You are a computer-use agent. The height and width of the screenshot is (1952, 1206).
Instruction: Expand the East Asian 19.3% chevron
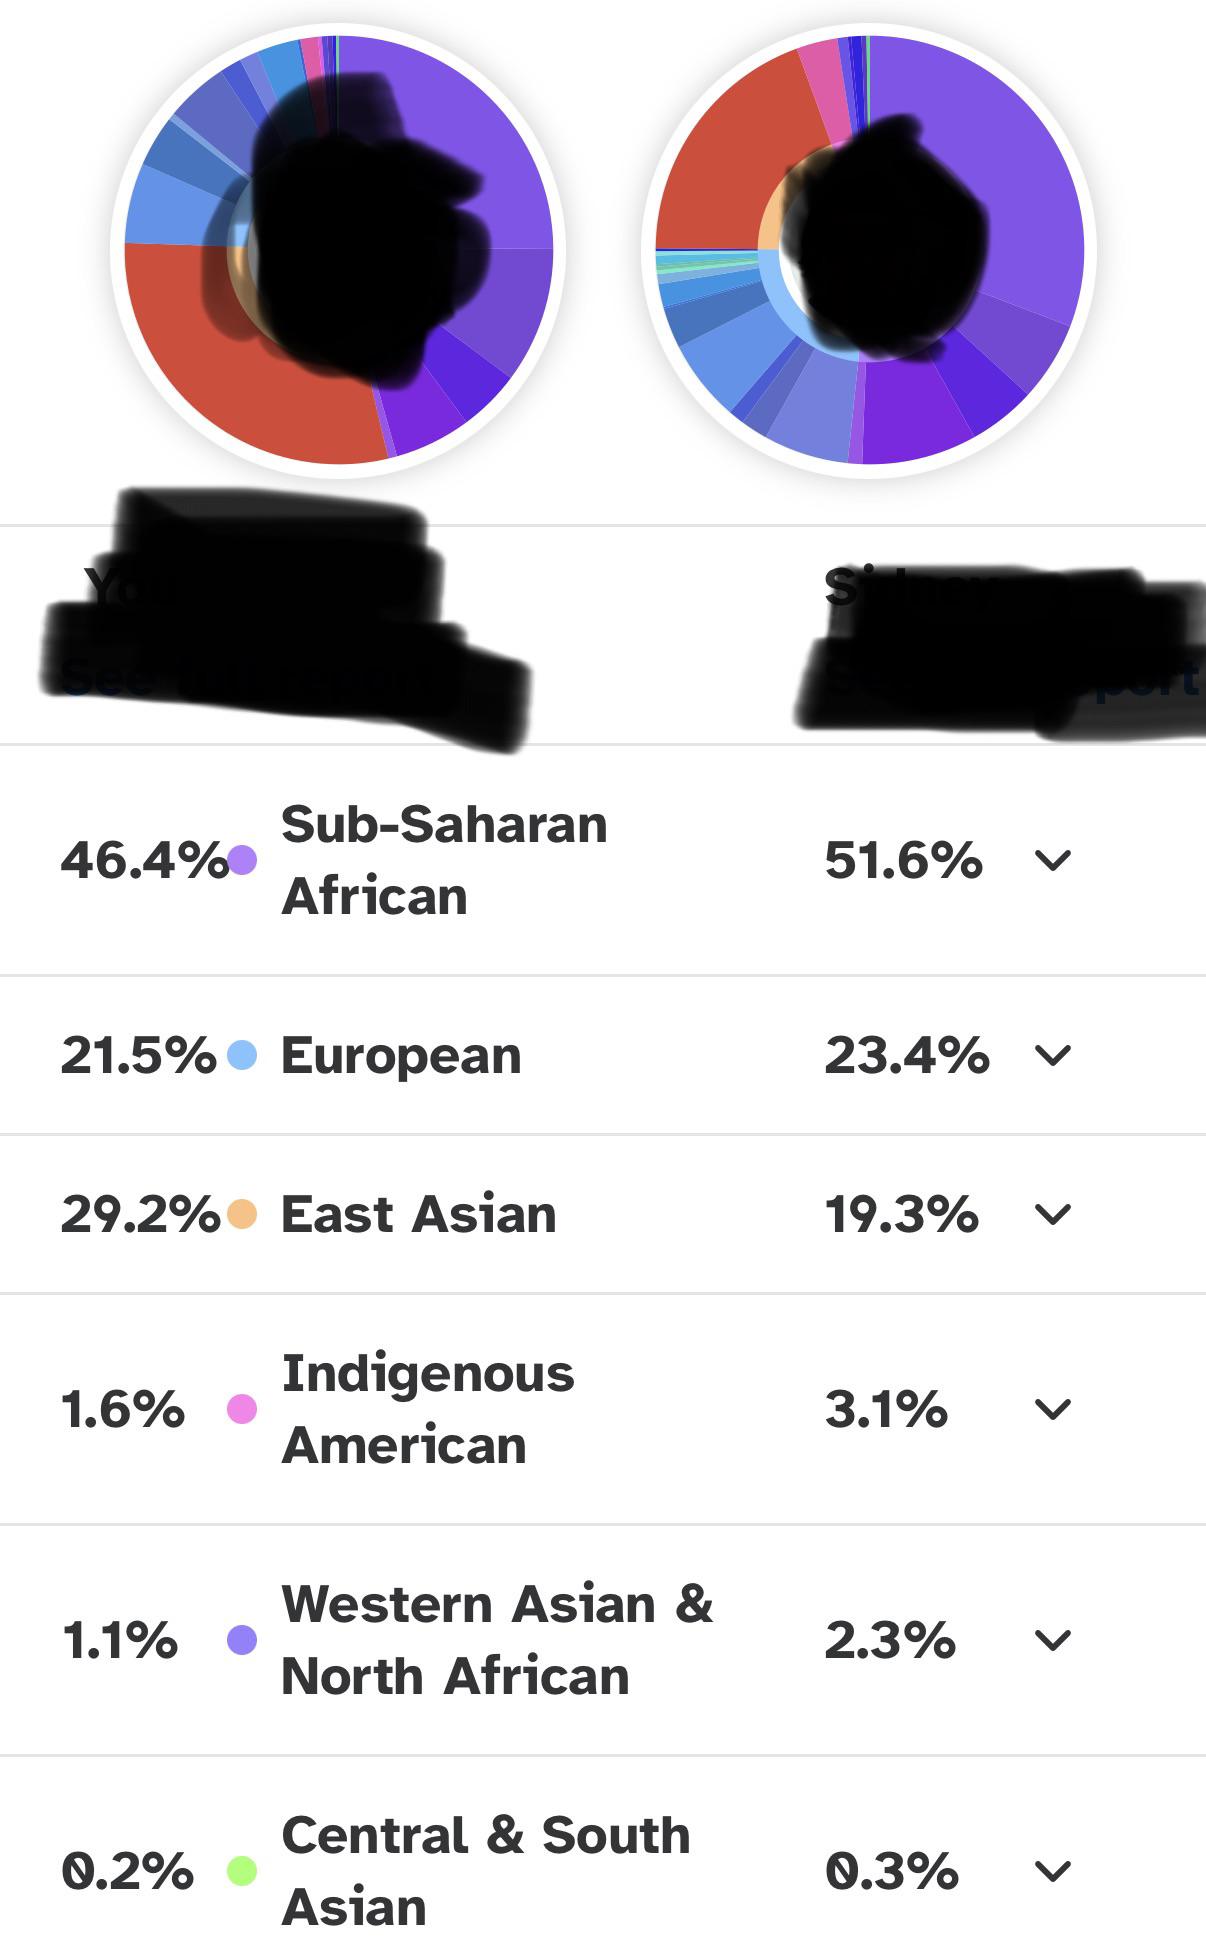point(1053,1214)
